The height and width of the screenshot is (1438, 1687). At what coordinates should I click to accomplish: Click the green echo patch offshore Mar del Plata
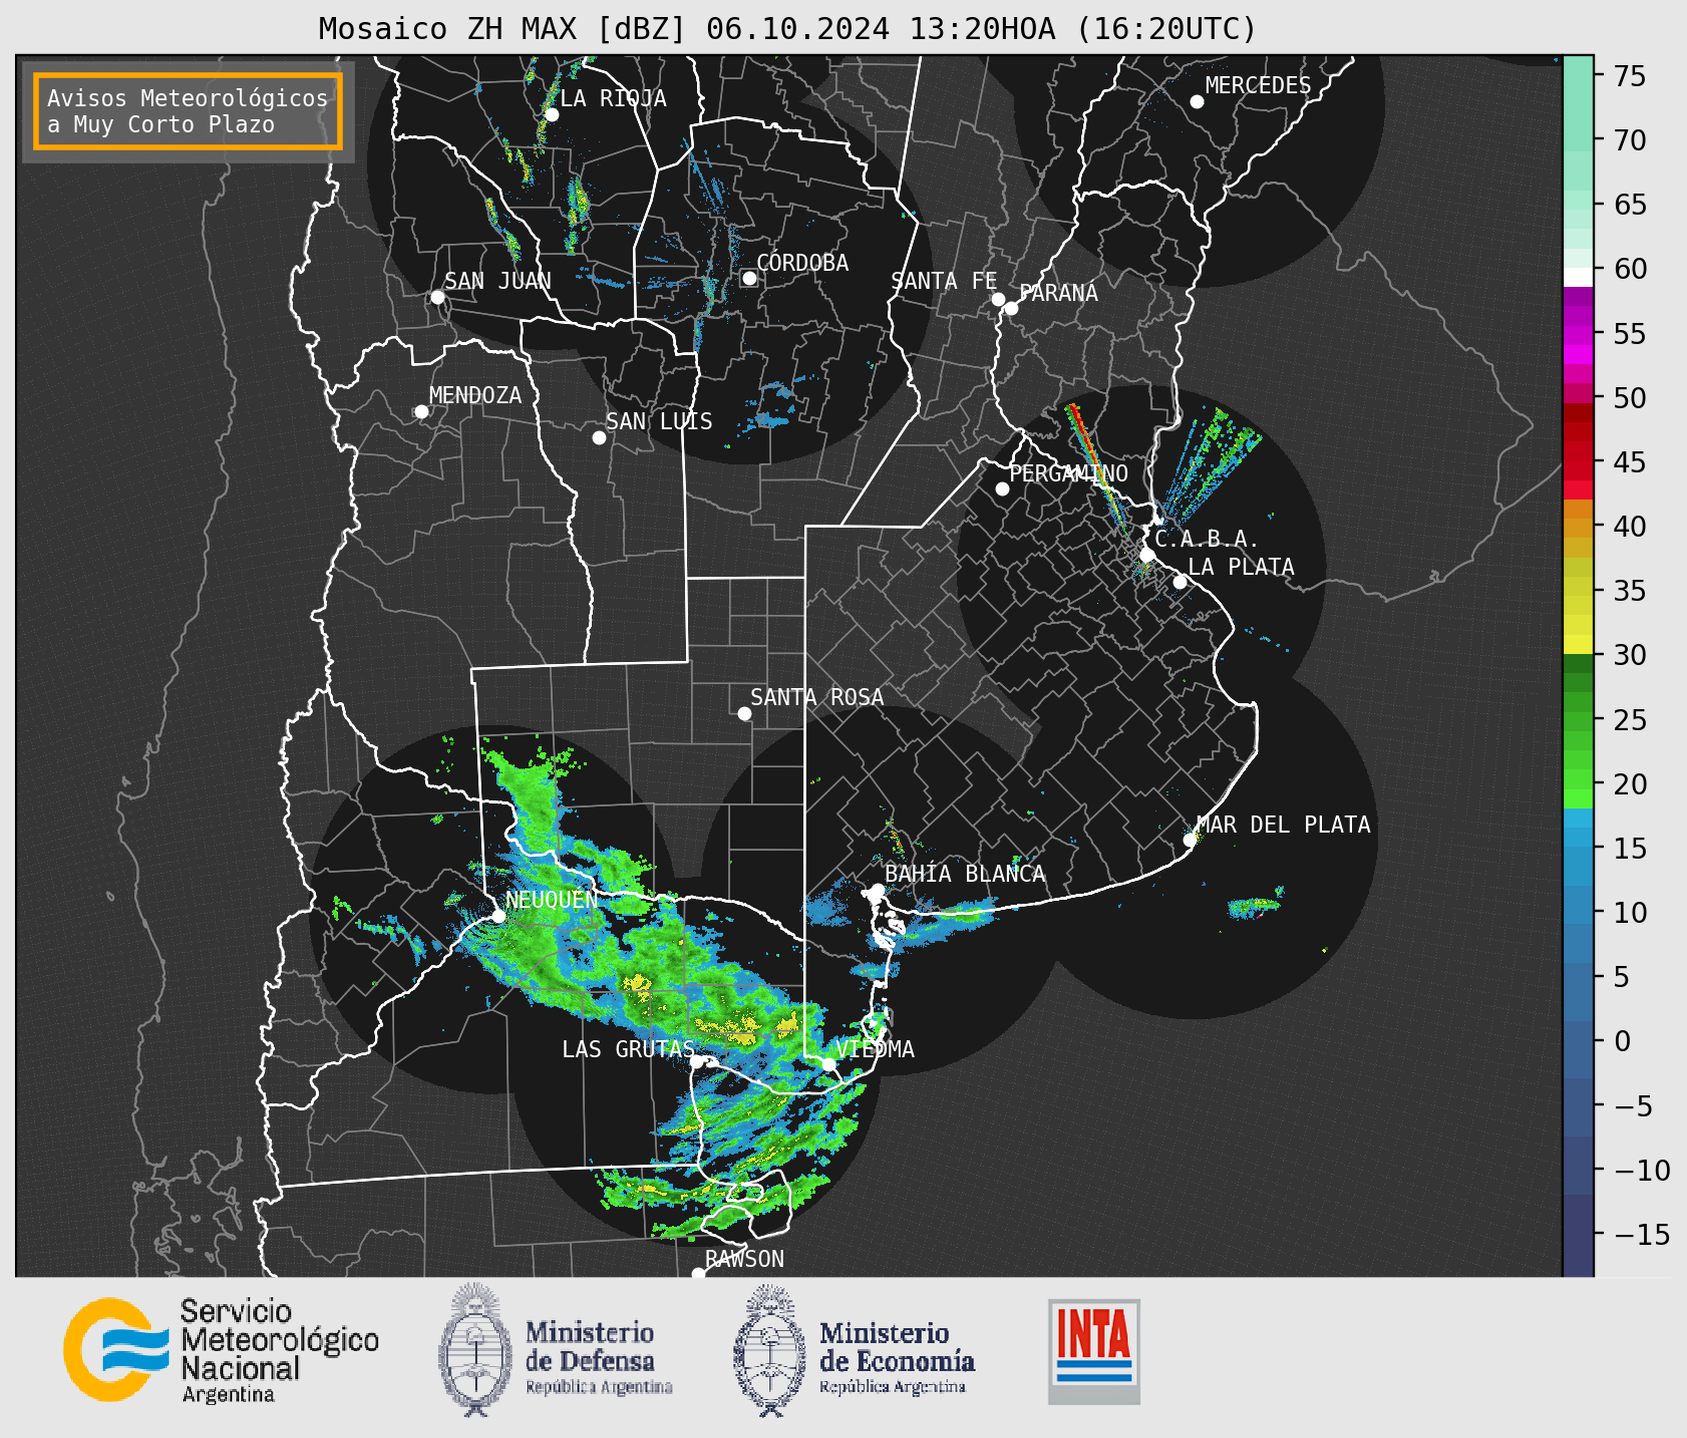[1256, 905]
